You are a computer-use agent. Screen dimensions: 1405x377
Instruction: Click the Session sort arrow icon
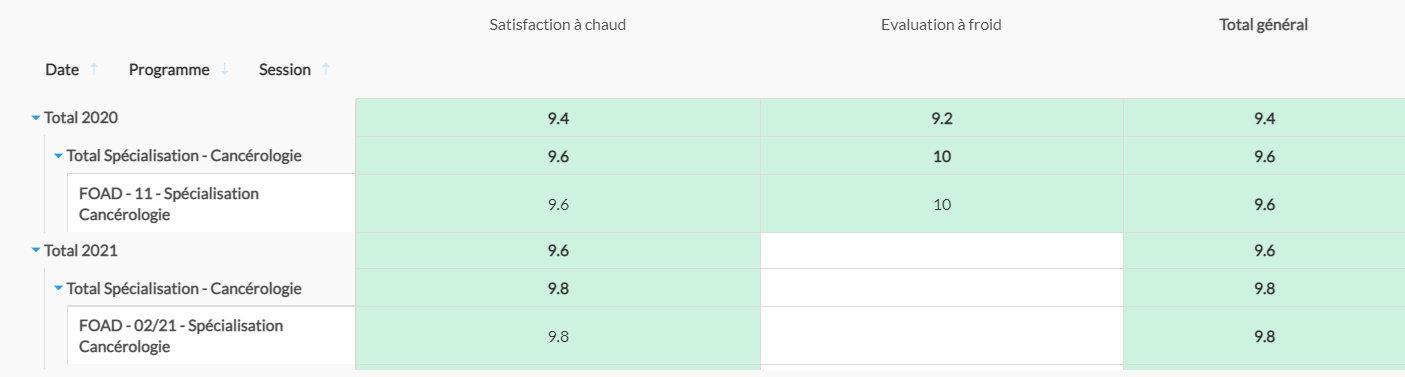(x=325, y=69)
